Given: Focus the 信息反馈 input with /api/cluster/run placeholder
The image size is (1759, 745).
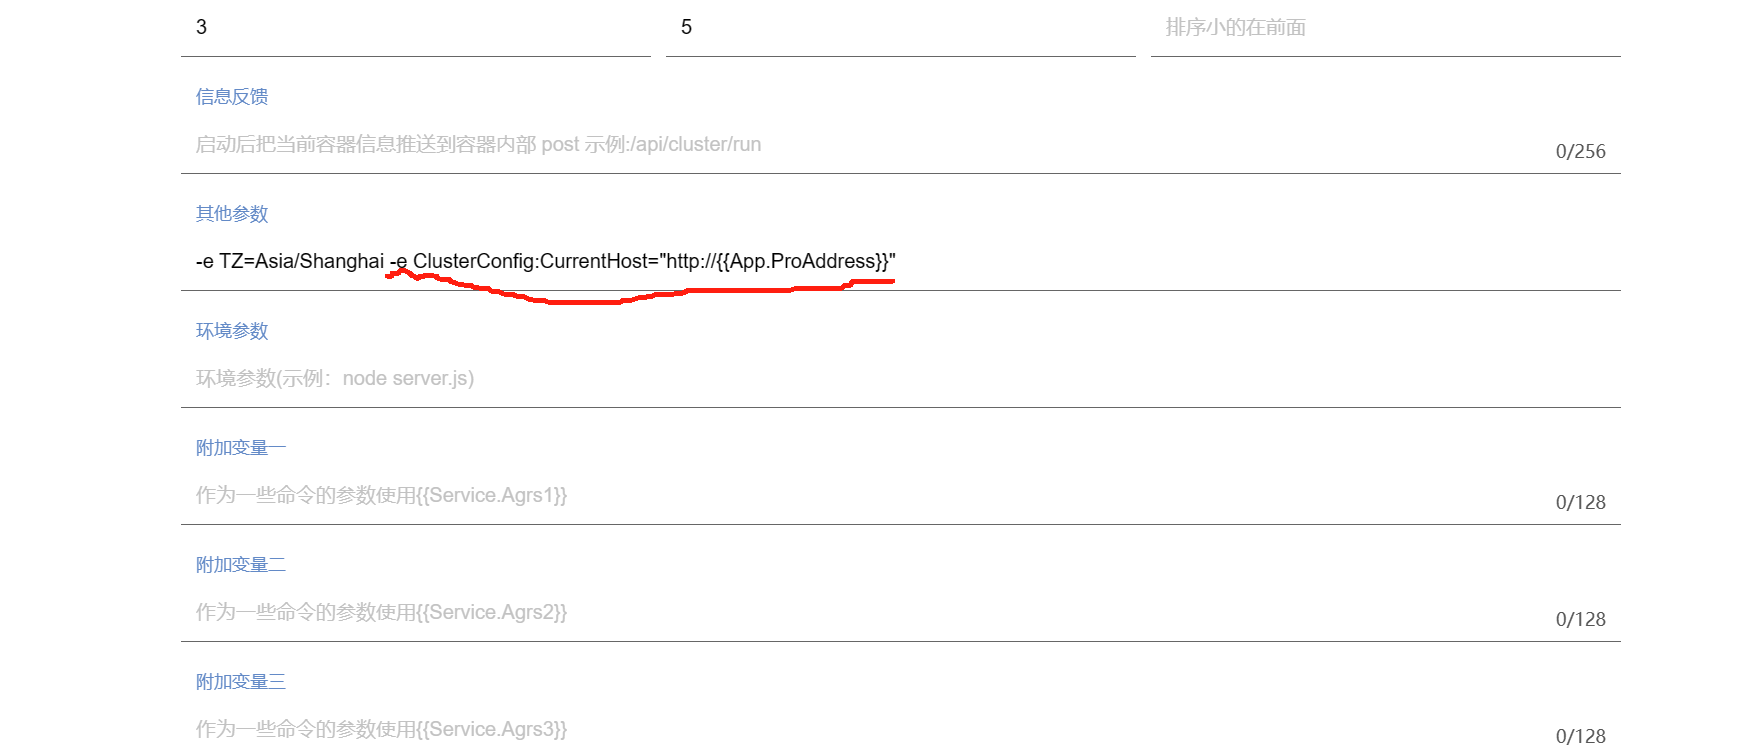Looking at the screenshot, I should (868, 145).
